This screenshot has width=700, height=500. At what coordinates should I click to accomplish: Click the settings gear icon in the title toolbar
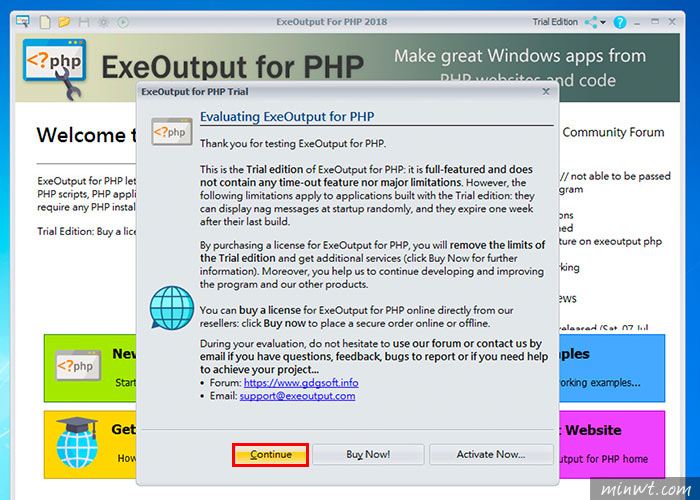point(103,21)
